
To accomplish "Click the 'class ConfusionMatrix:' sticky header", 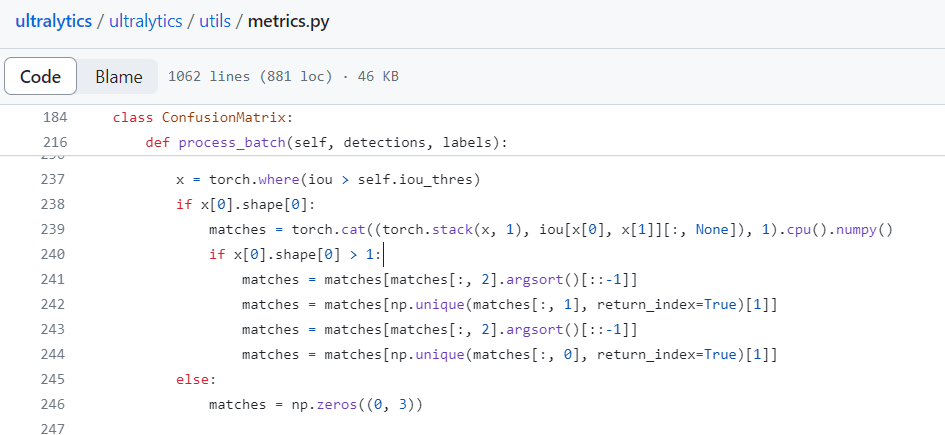I will coord(202,117).
